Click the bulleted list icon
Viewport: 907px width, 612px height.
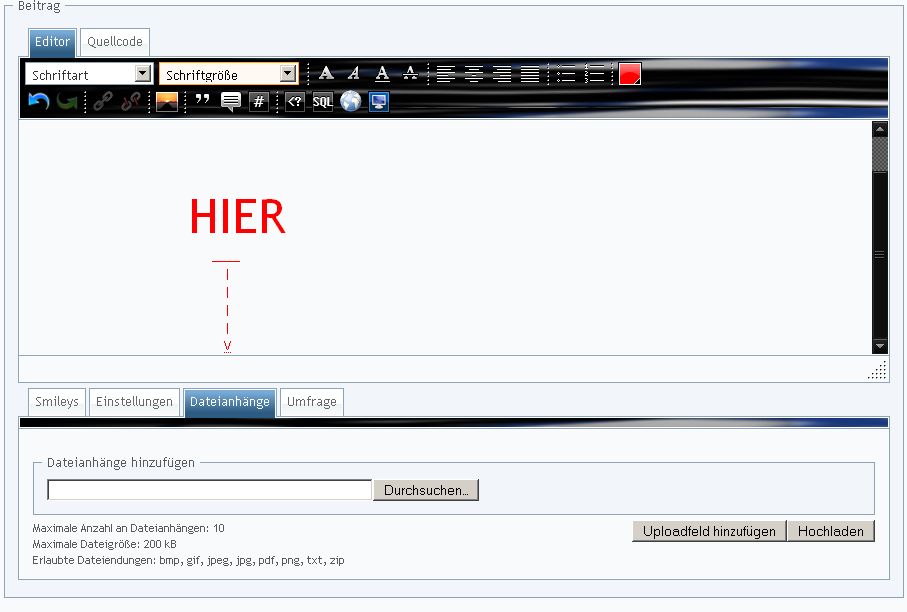click(x=566, y=73)
